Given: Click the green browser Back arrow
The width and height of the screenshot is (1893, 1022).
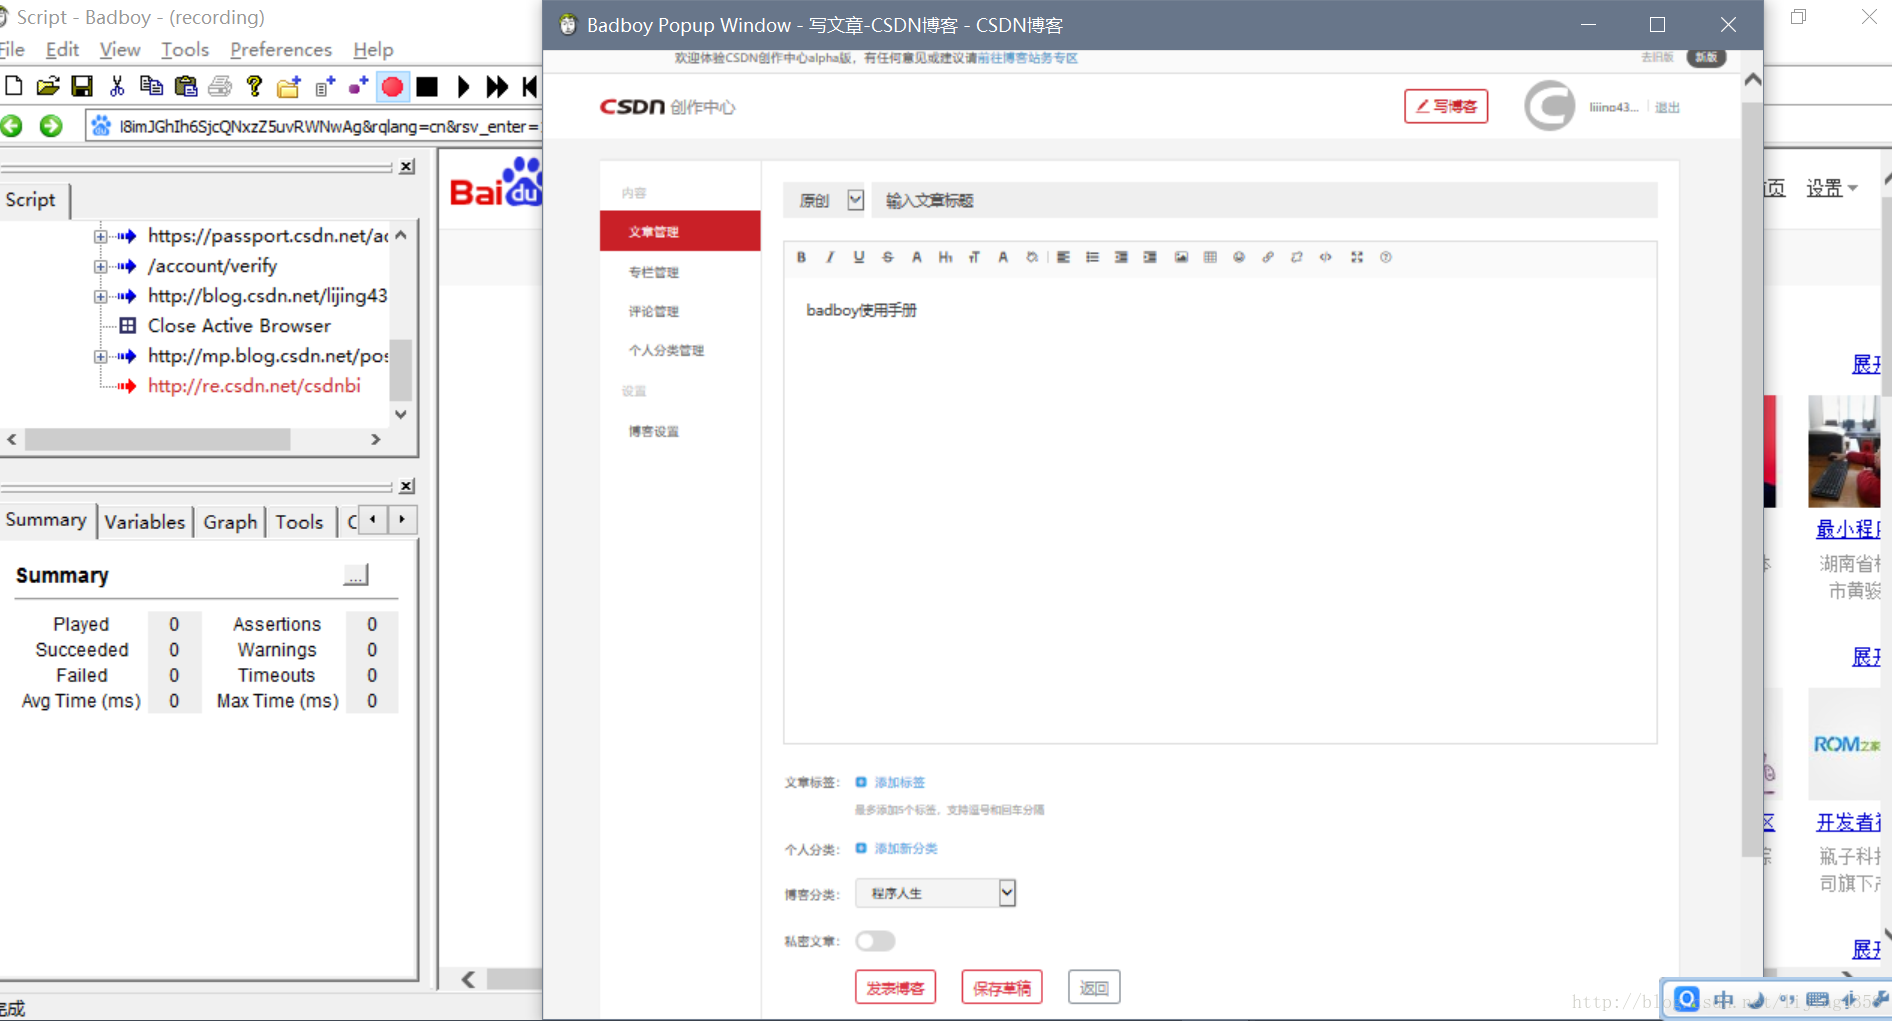Looking at the screenshot, I should (12, 126).
